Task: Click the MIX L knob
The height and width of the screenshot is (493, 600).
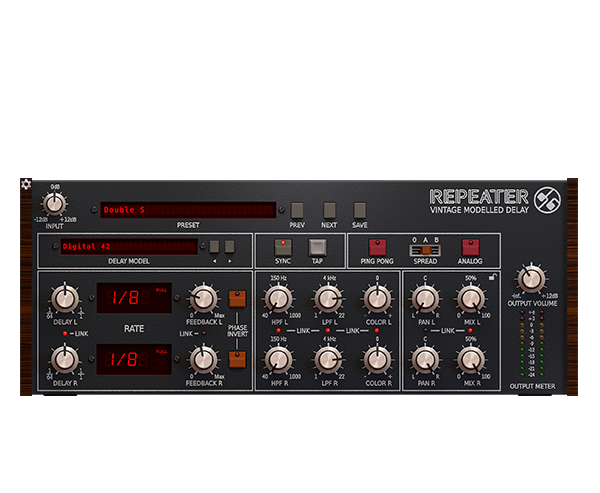Action: pyautogui.click(x=471, y=299)
